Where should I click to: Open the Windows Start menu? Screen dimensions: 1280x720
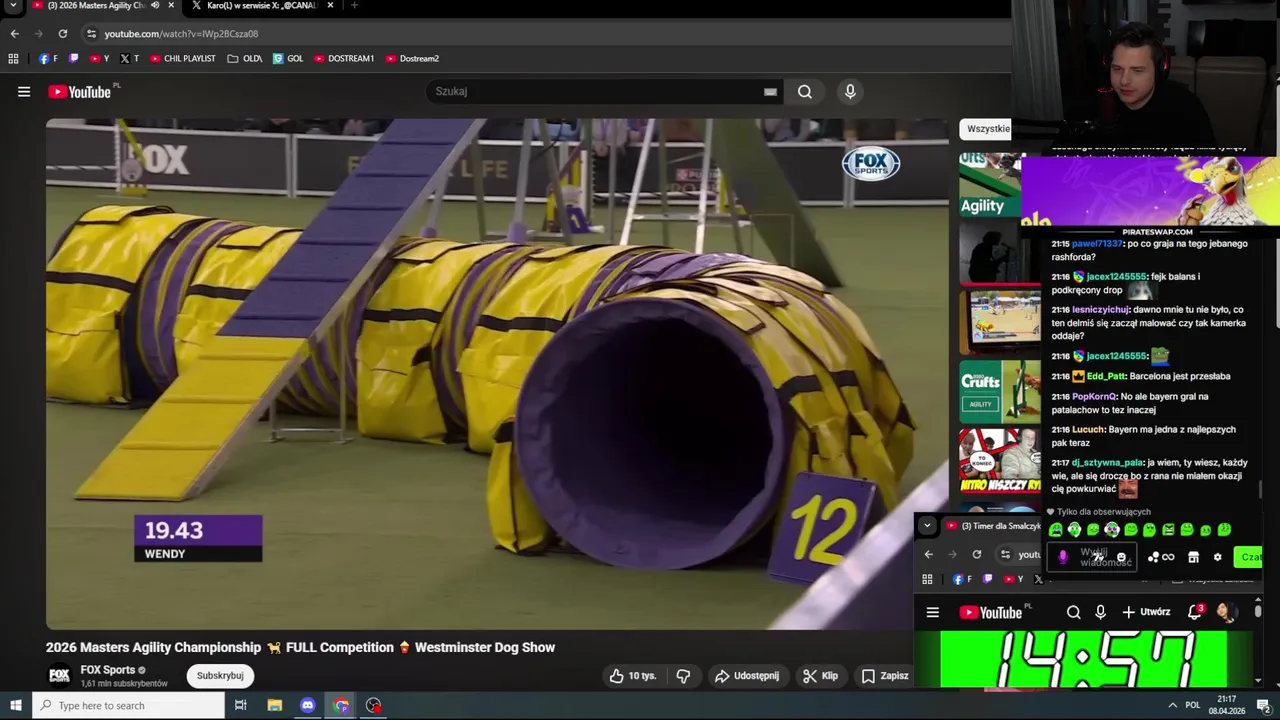(x=15, y=706)
